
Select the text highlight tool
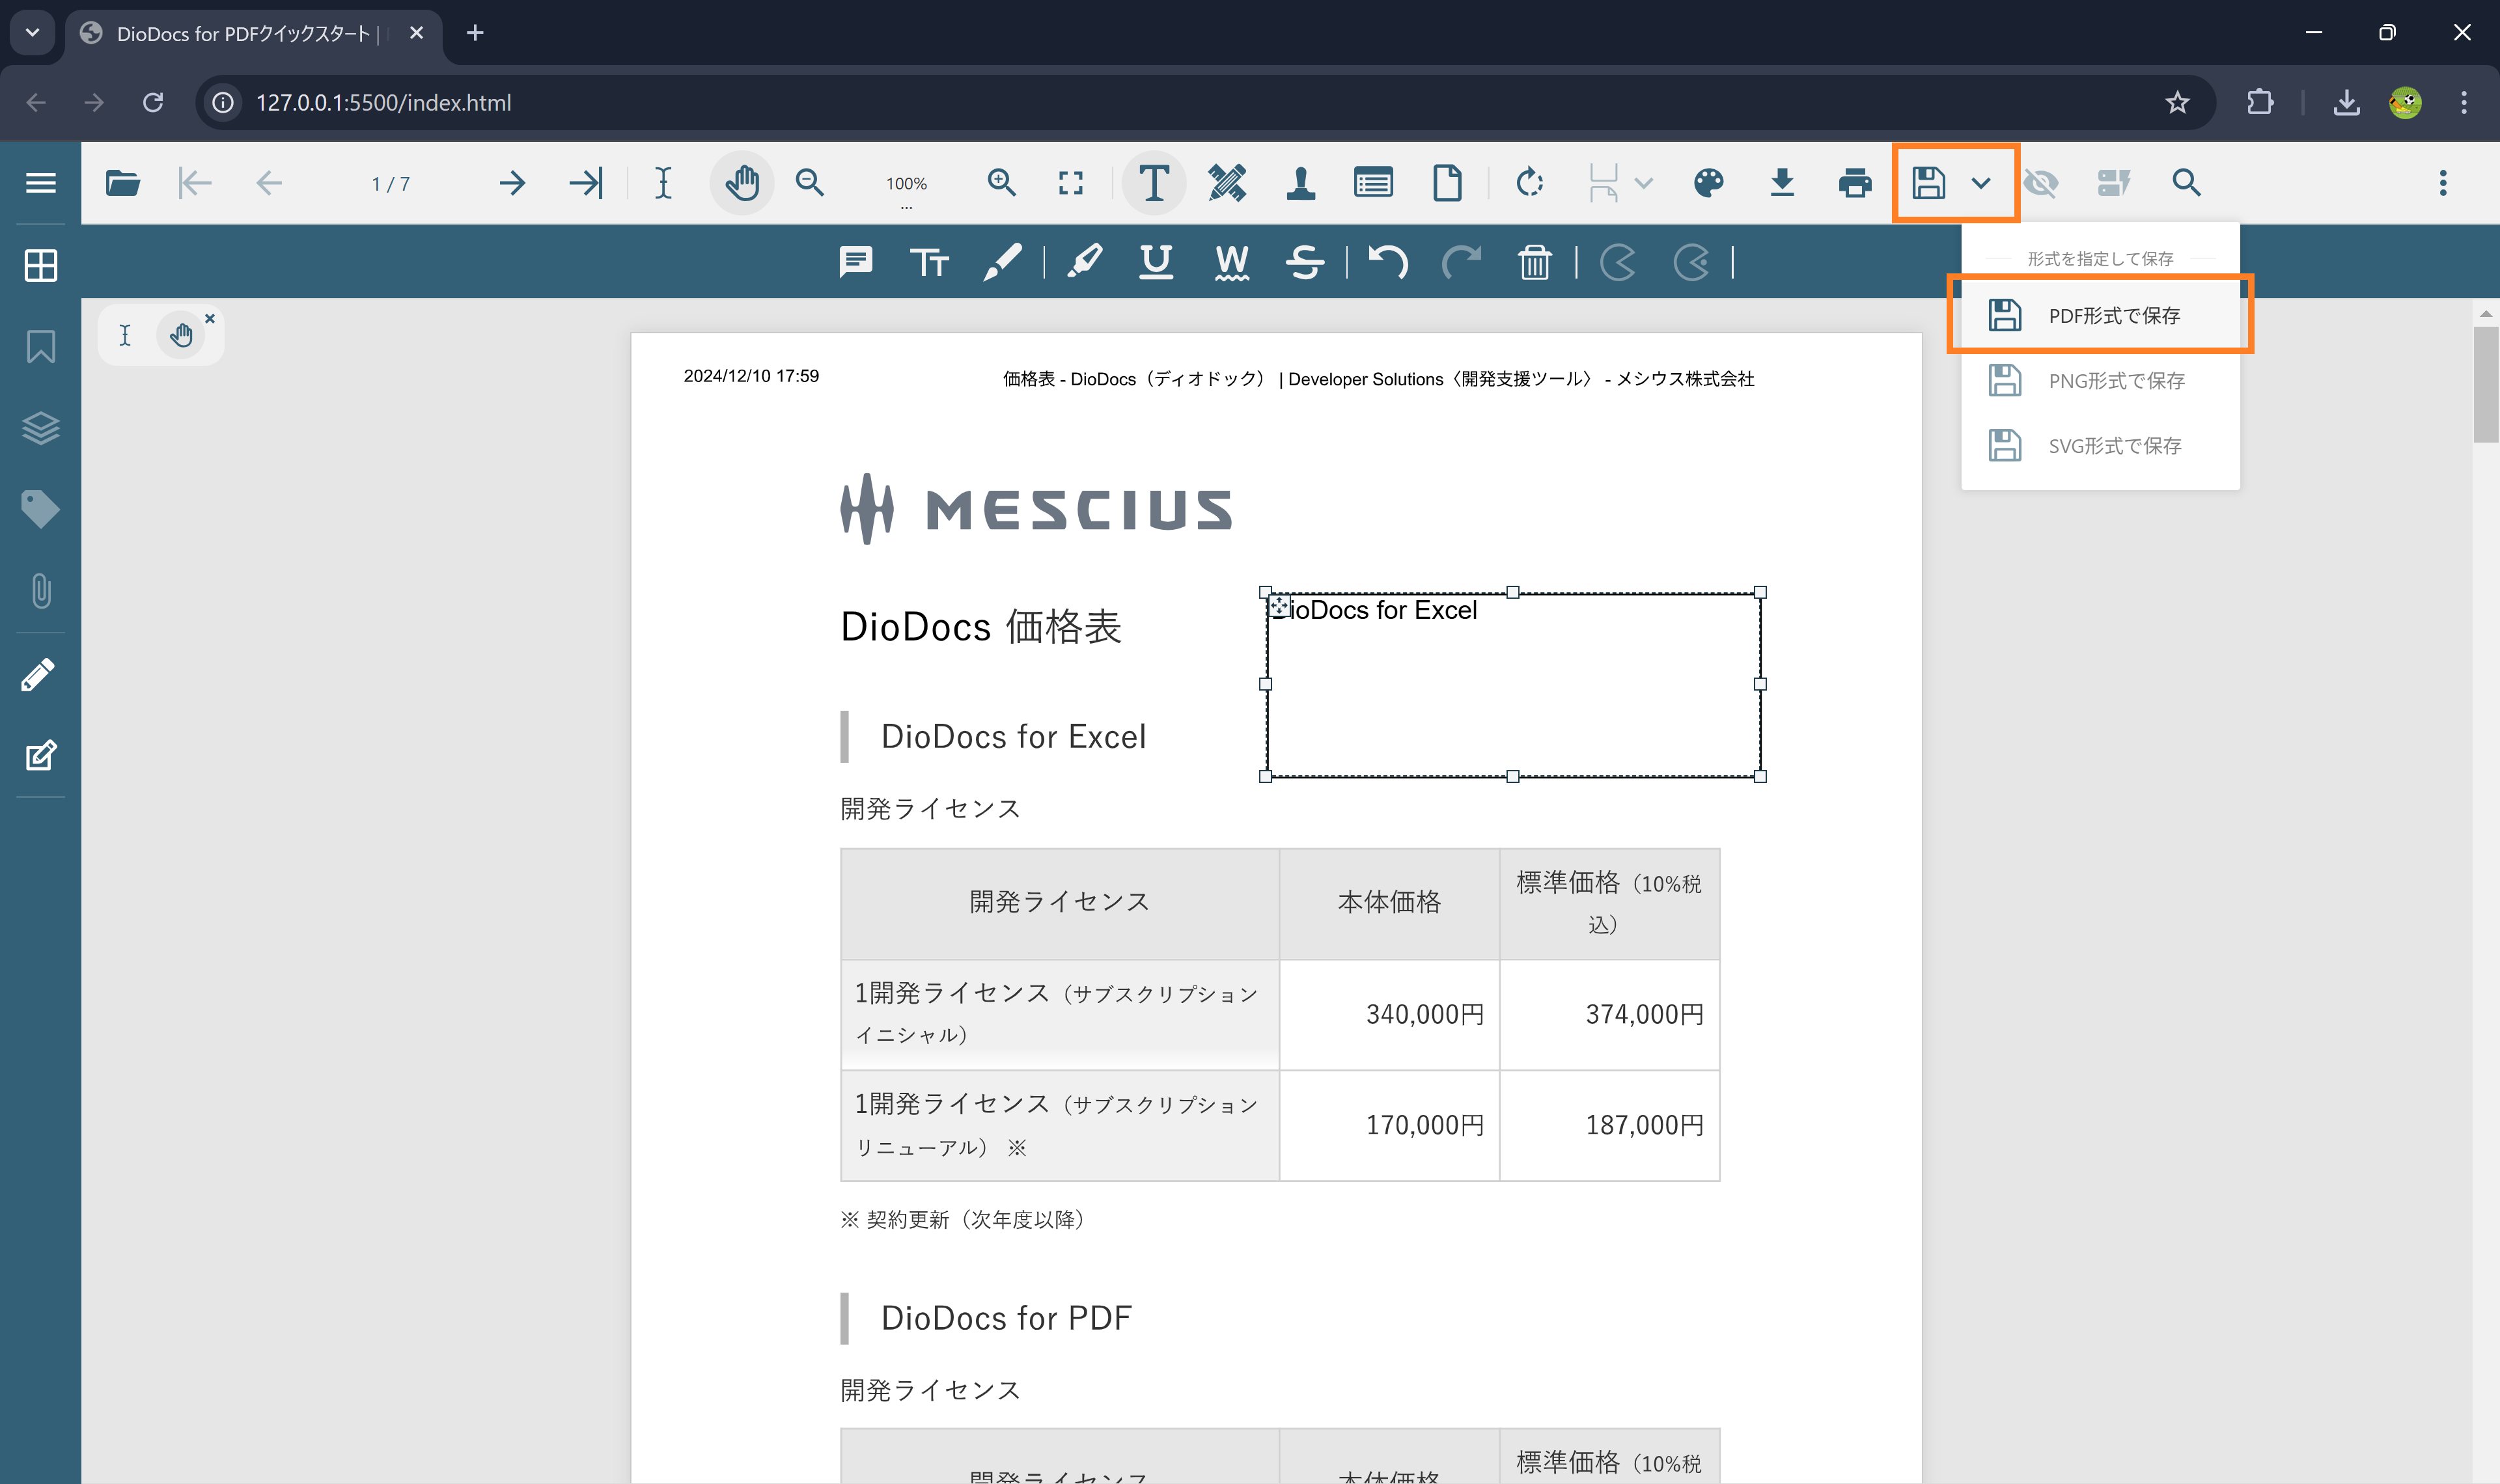pyautogui.click(x=1085, y=262)
